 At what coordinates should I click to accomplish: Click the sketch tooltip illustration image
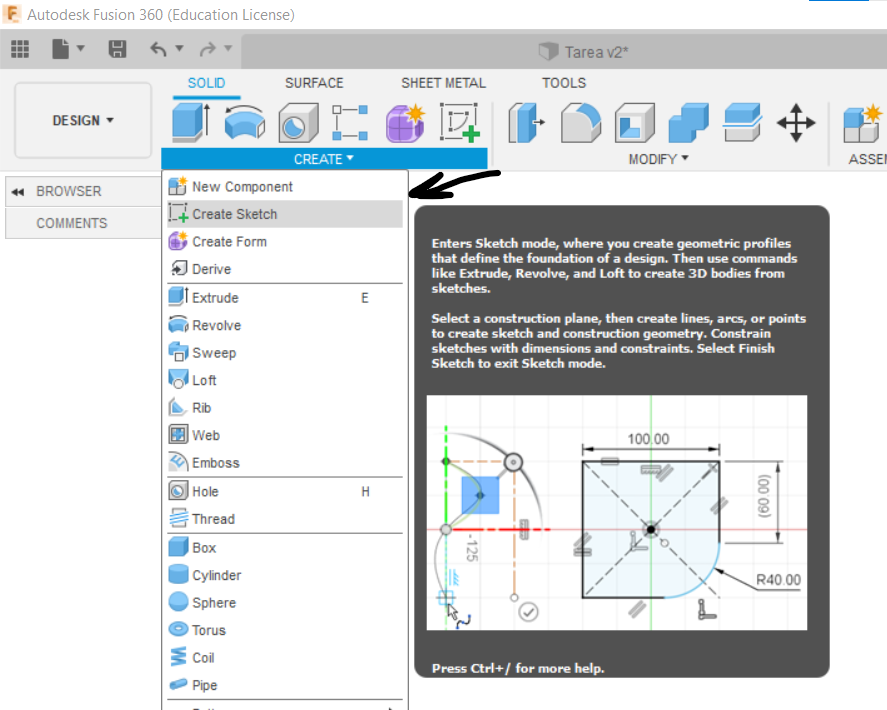(617, 513)
